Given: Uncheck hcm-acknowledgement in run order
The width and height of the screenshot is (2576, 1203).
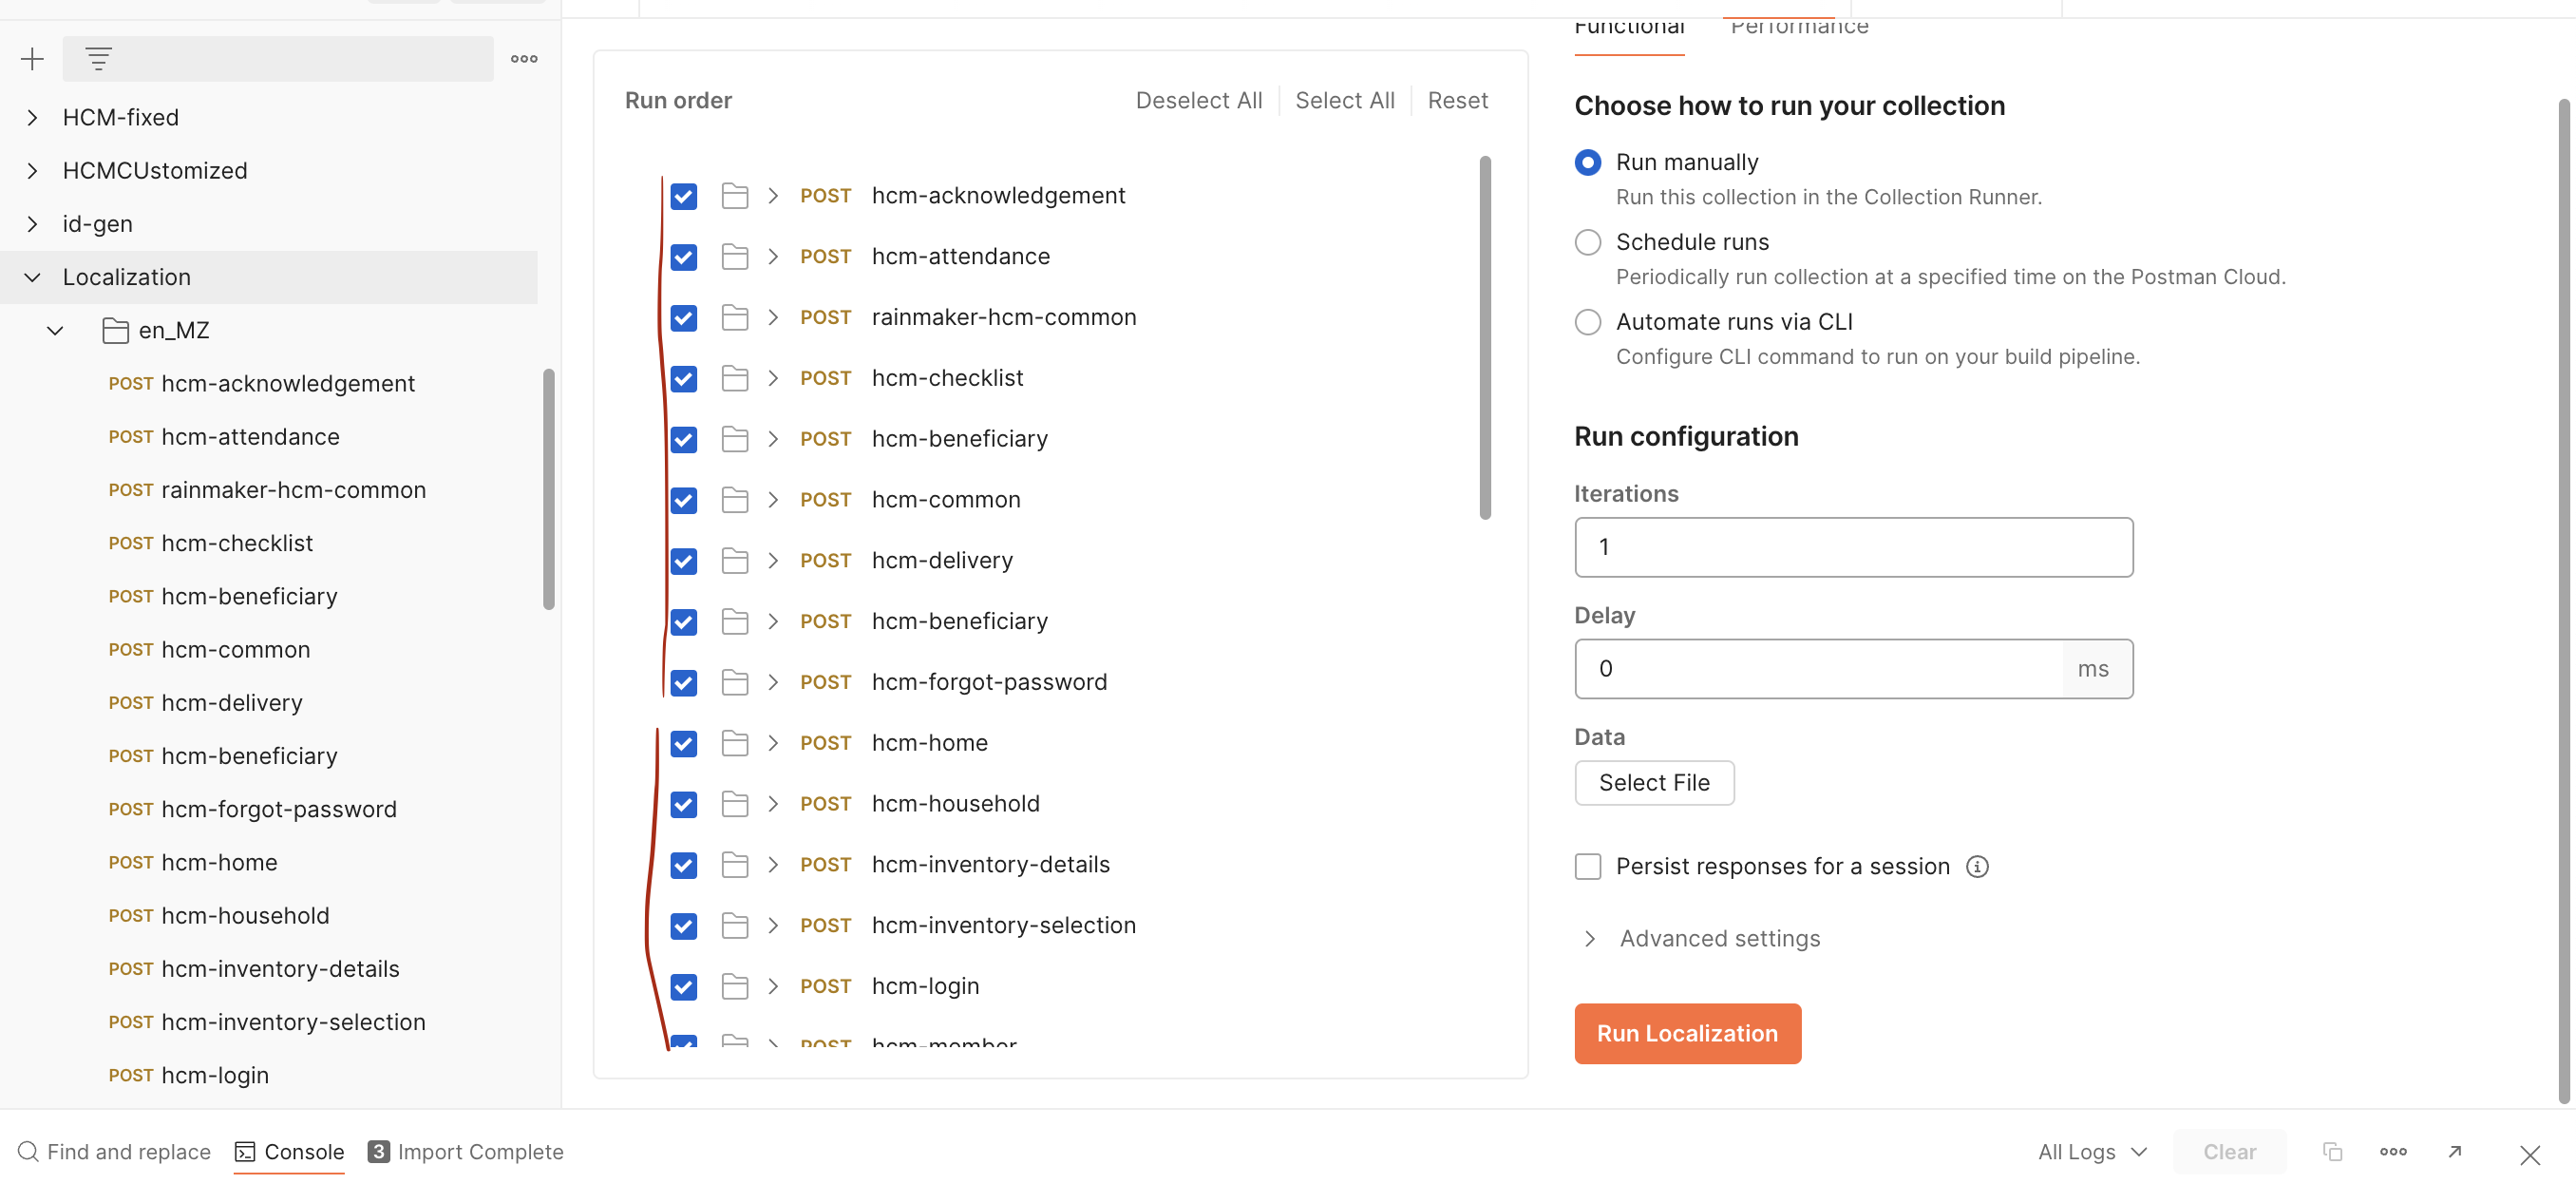Looking at the screenshot, I should (x=684, y=197).
